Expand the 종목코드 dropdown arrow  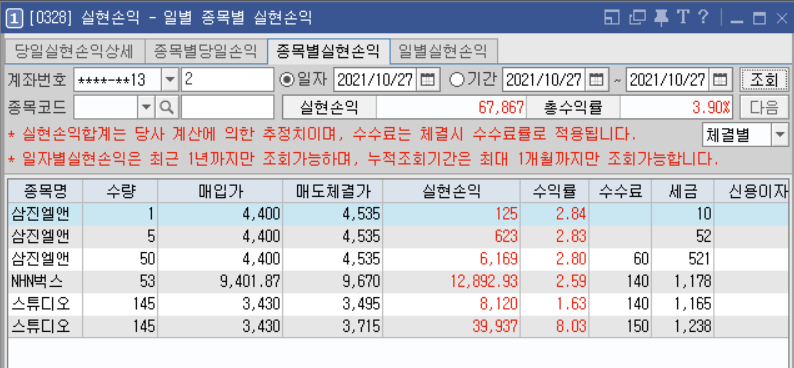(146, 107)
